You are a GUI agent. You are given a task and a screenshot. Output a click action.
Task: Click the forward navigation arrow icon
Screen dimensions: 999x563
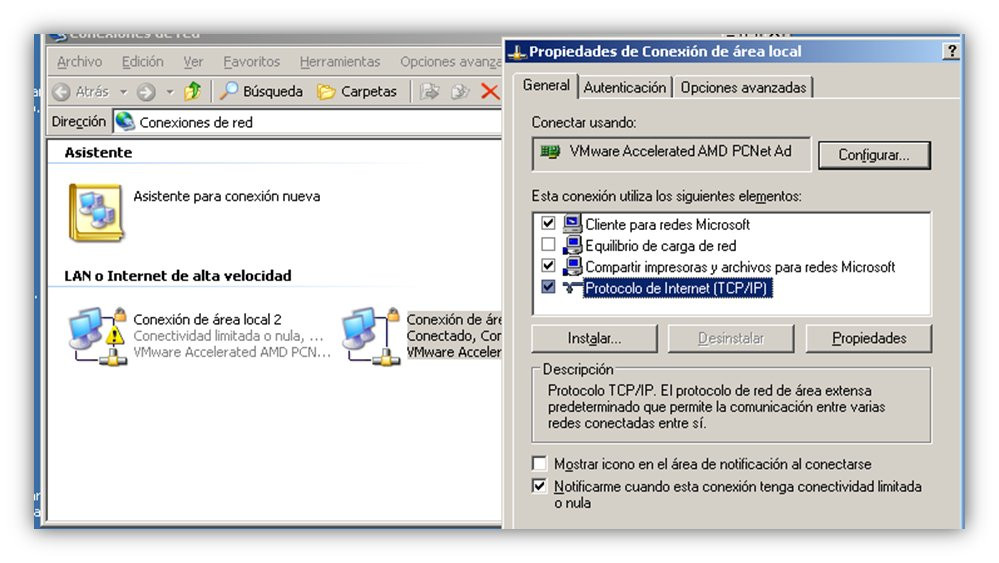pos(146,92)
